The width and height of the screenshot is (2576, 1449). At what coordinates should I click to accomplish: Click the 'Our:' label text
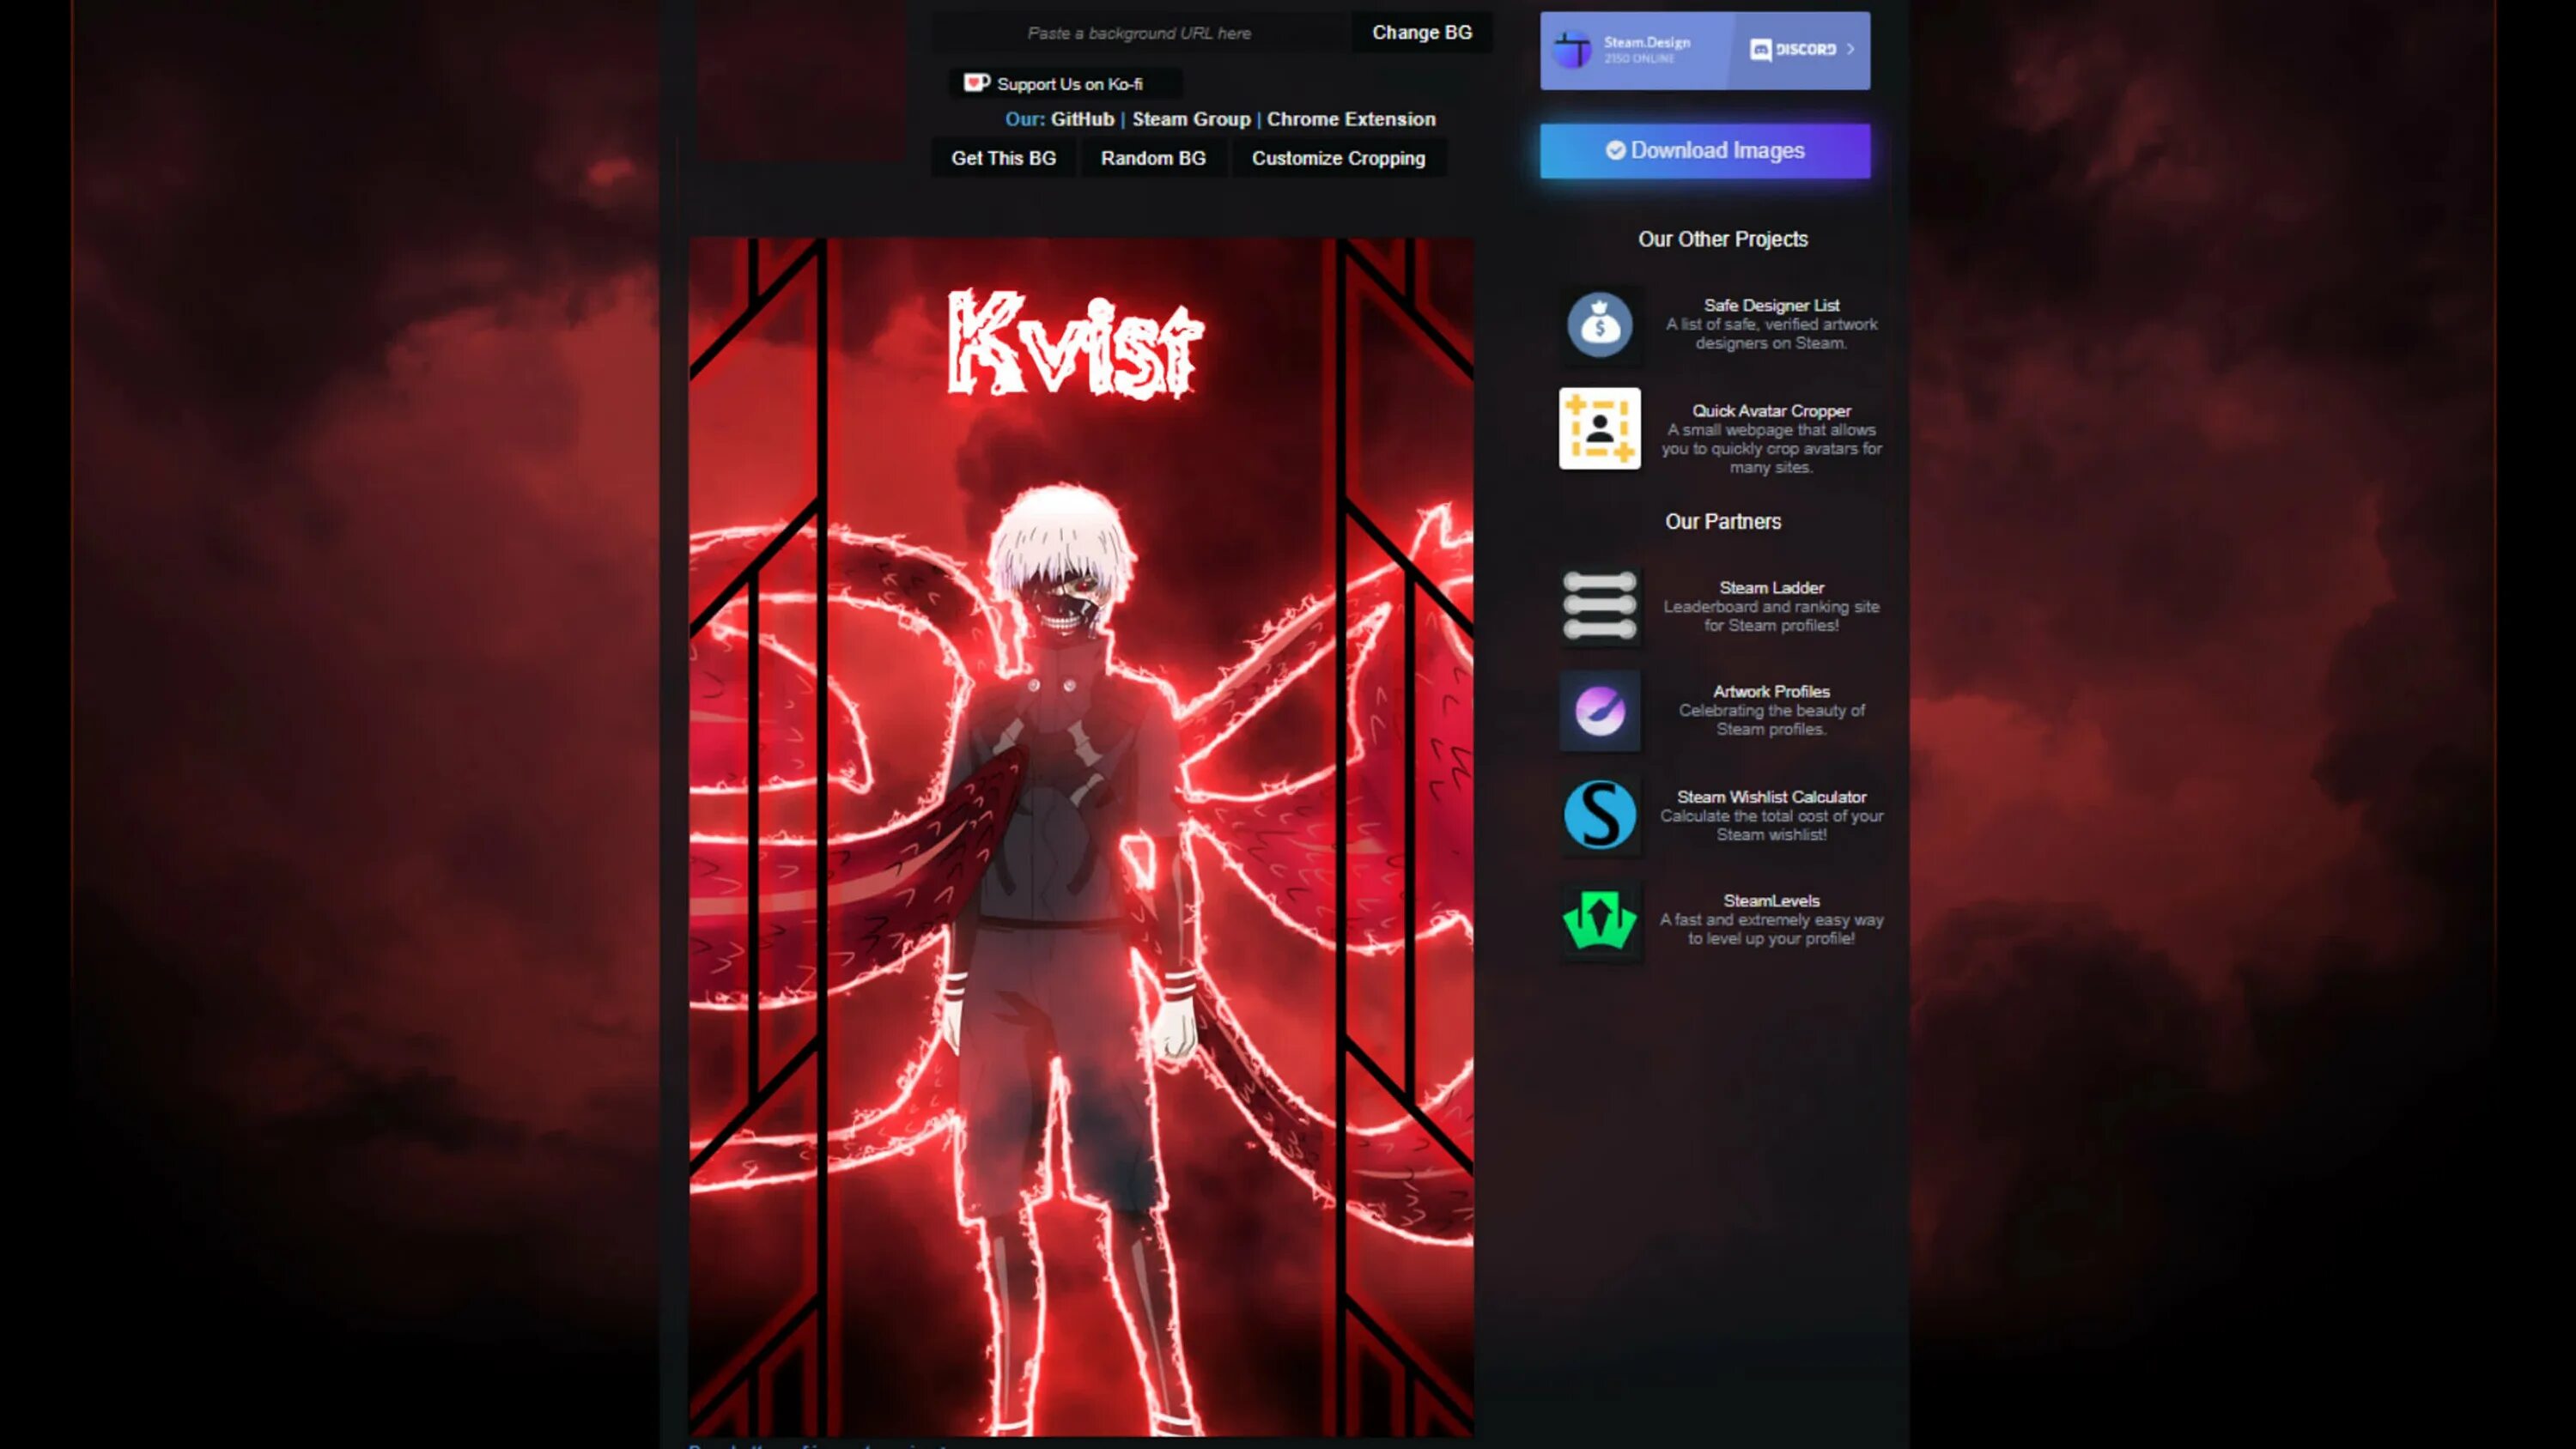1024,119
